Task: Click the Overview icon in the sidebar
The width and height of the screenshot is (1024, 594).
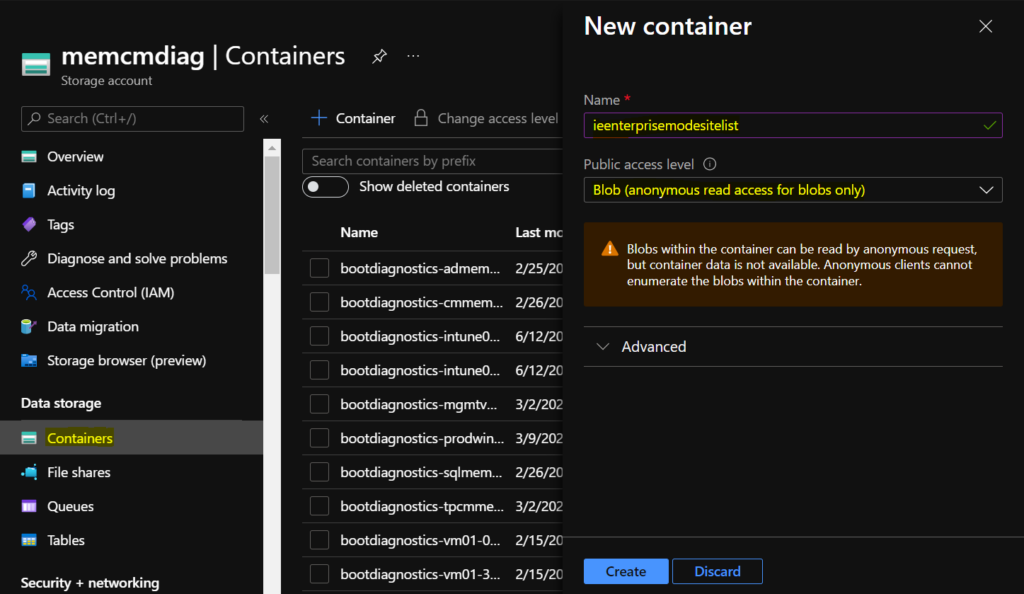Action: [x=29, y=157]
